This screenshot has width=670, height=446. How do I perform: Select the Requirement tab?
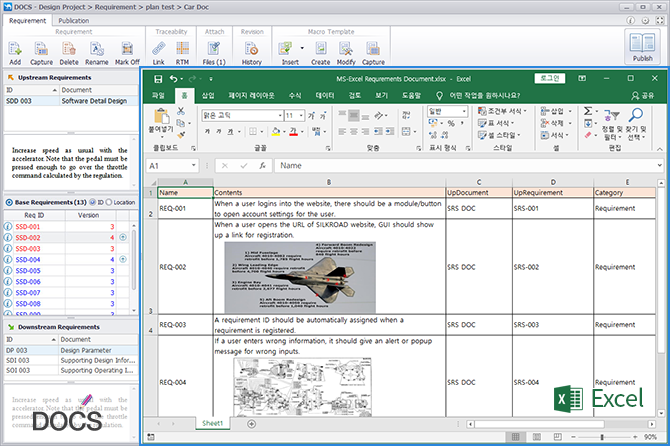[x=27, y=21]
